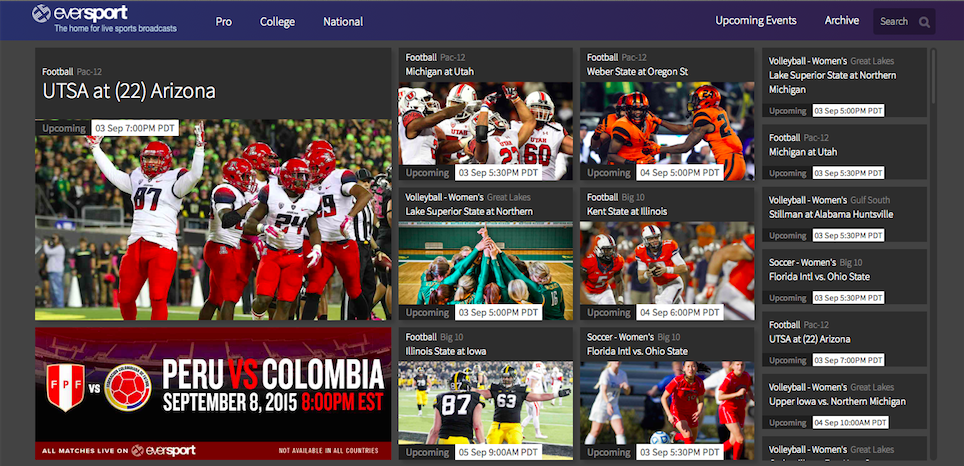Screen dimensions: 964x466
Task: Click the search magnifier icon
Action: tap(924, 22)
